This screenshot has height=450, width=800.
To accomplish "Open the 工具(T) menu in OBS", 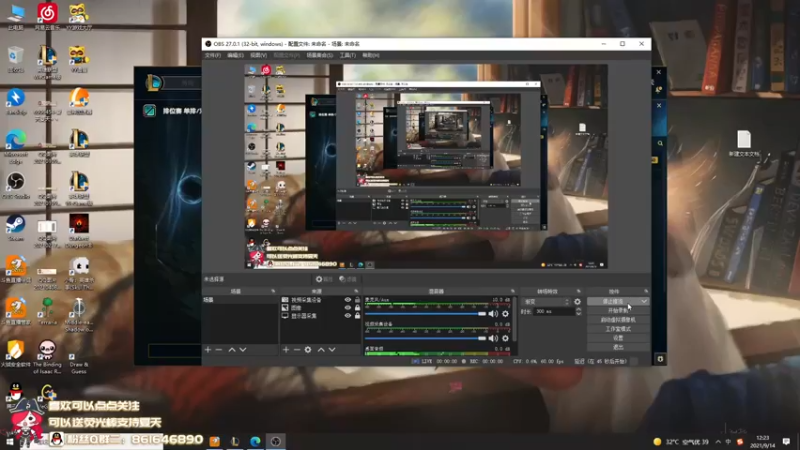I will point(347,55).
